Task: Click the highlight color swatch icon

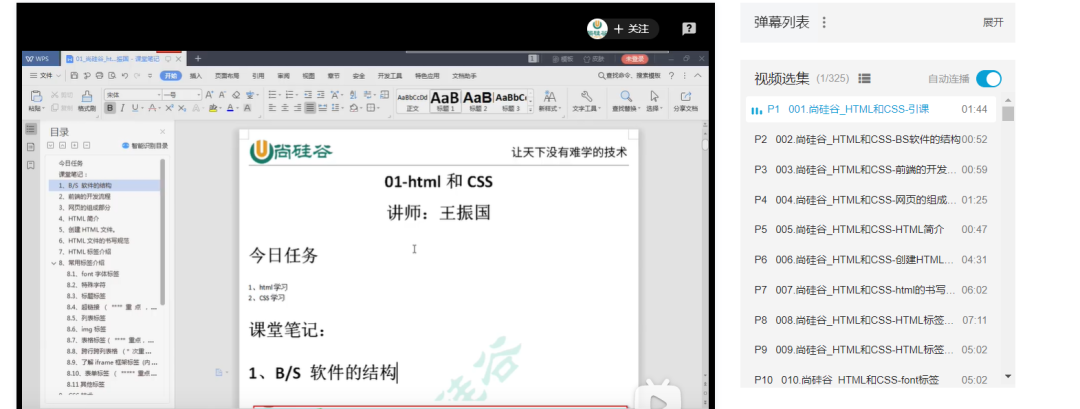Action: [x=212, y=108]
